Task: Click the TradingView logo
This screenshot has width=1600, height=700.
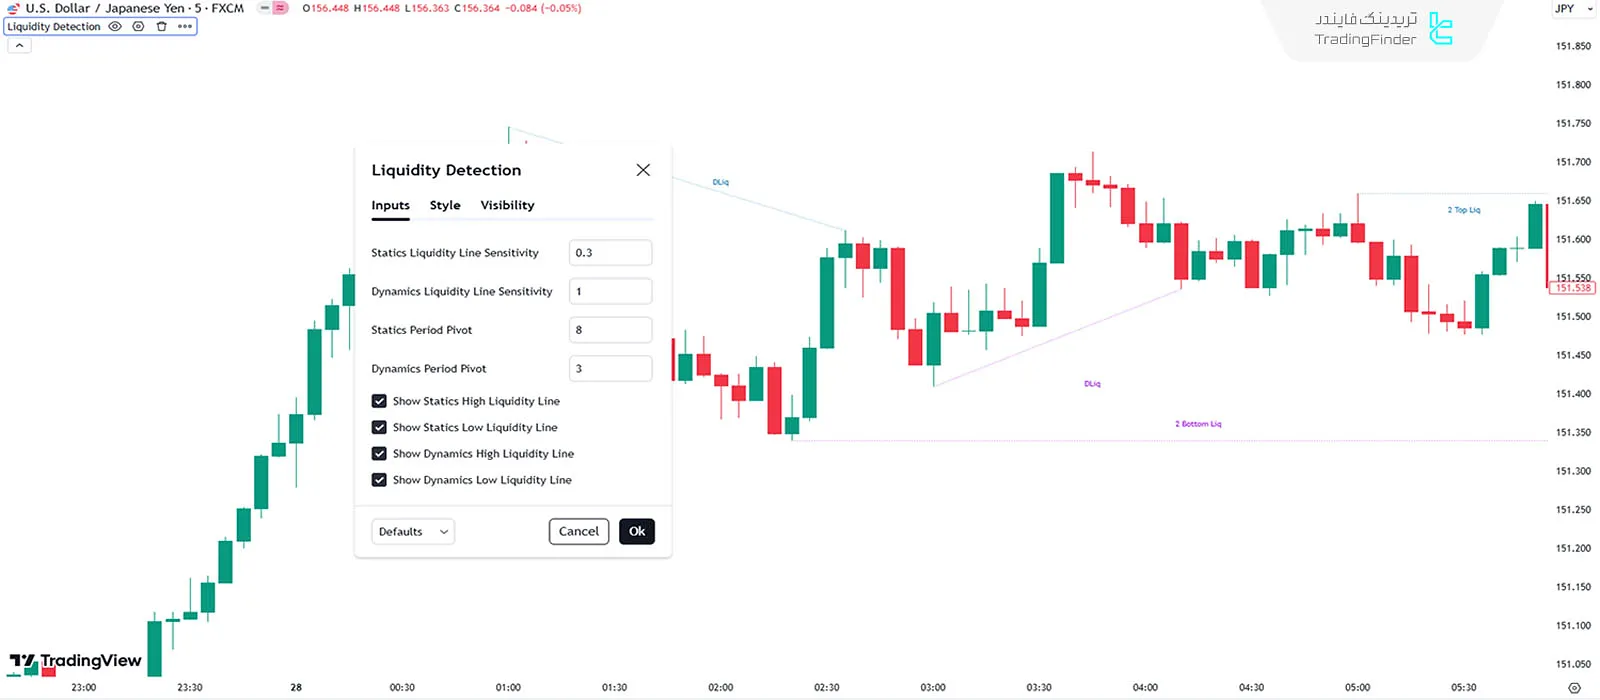Action: point(75,661)
